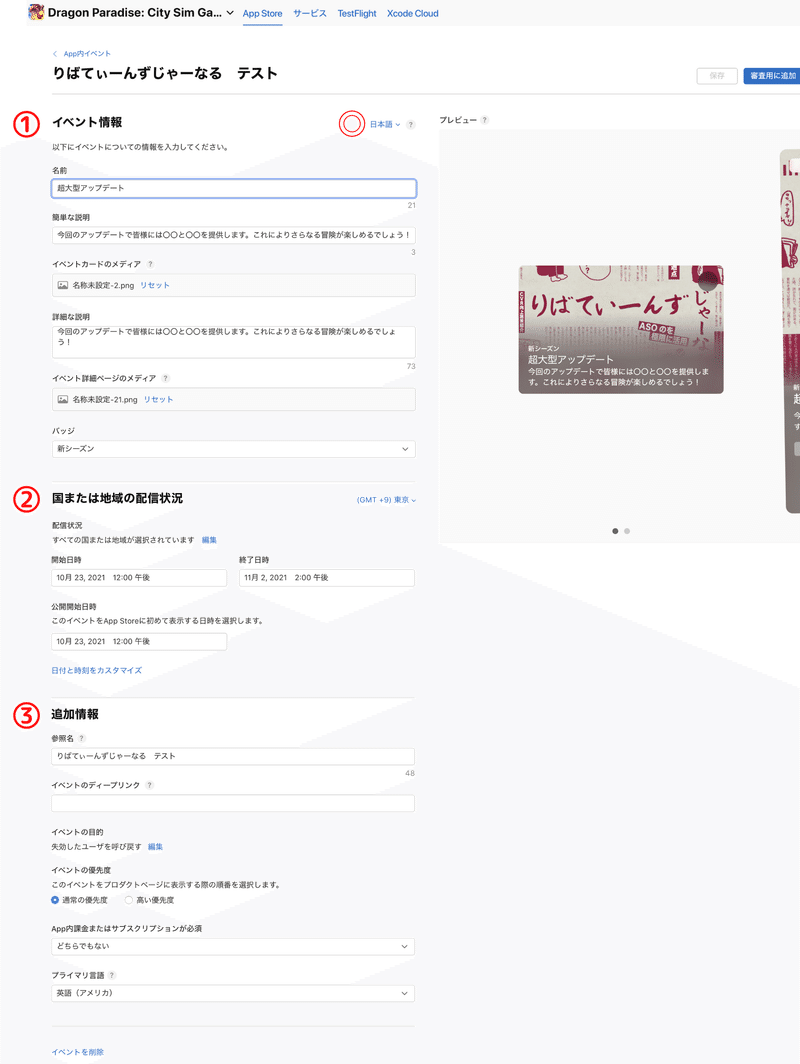Open the 日本語 language dropdown
Image resolution: width=800 pixels, height=1064 pixels.
tap(385, 124)
